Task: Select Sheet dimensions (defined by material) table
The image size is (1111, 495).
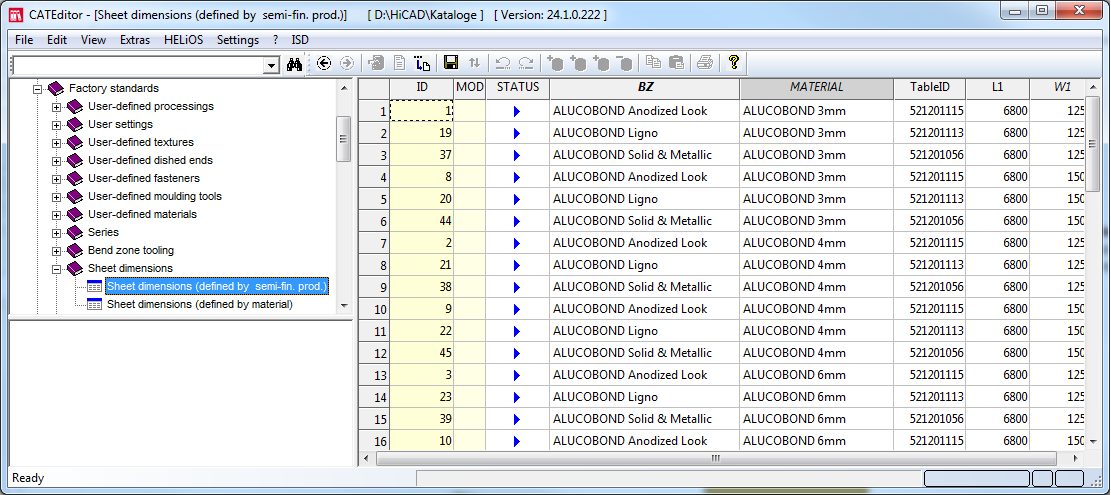Action: click(x=199, y=305)
